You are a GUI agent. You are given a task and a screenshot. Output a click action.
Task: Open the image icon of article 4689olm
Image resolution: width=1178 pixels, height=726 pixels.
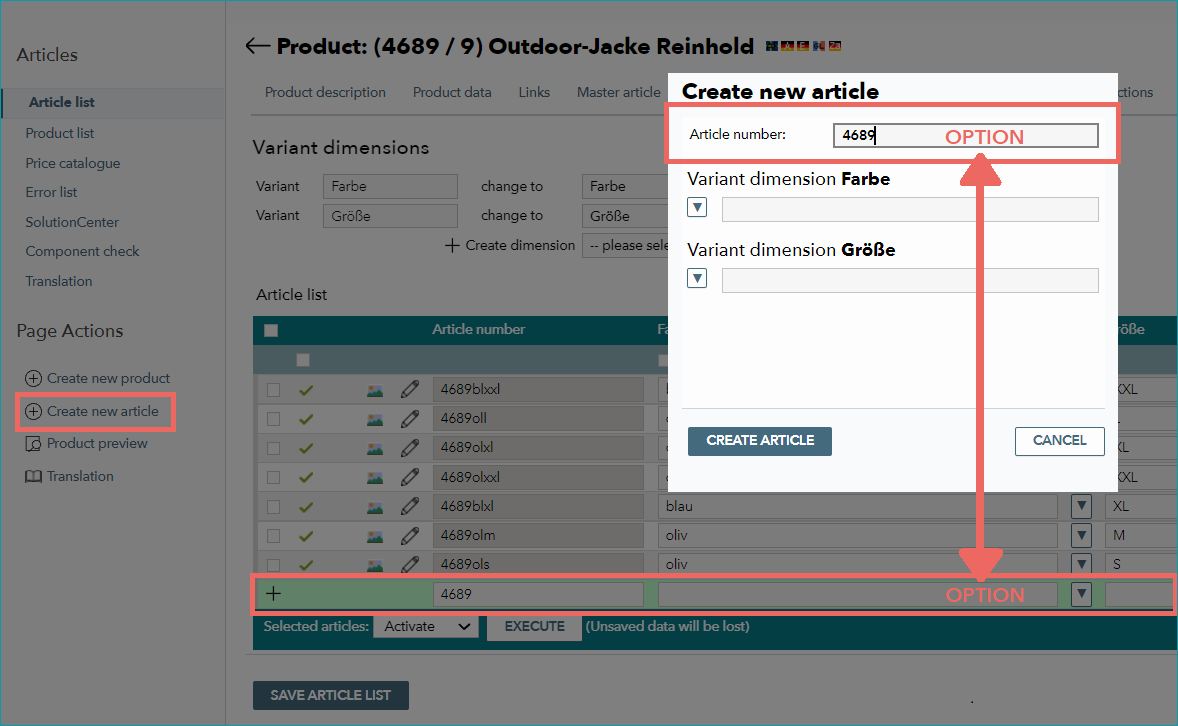click(374, 537)
